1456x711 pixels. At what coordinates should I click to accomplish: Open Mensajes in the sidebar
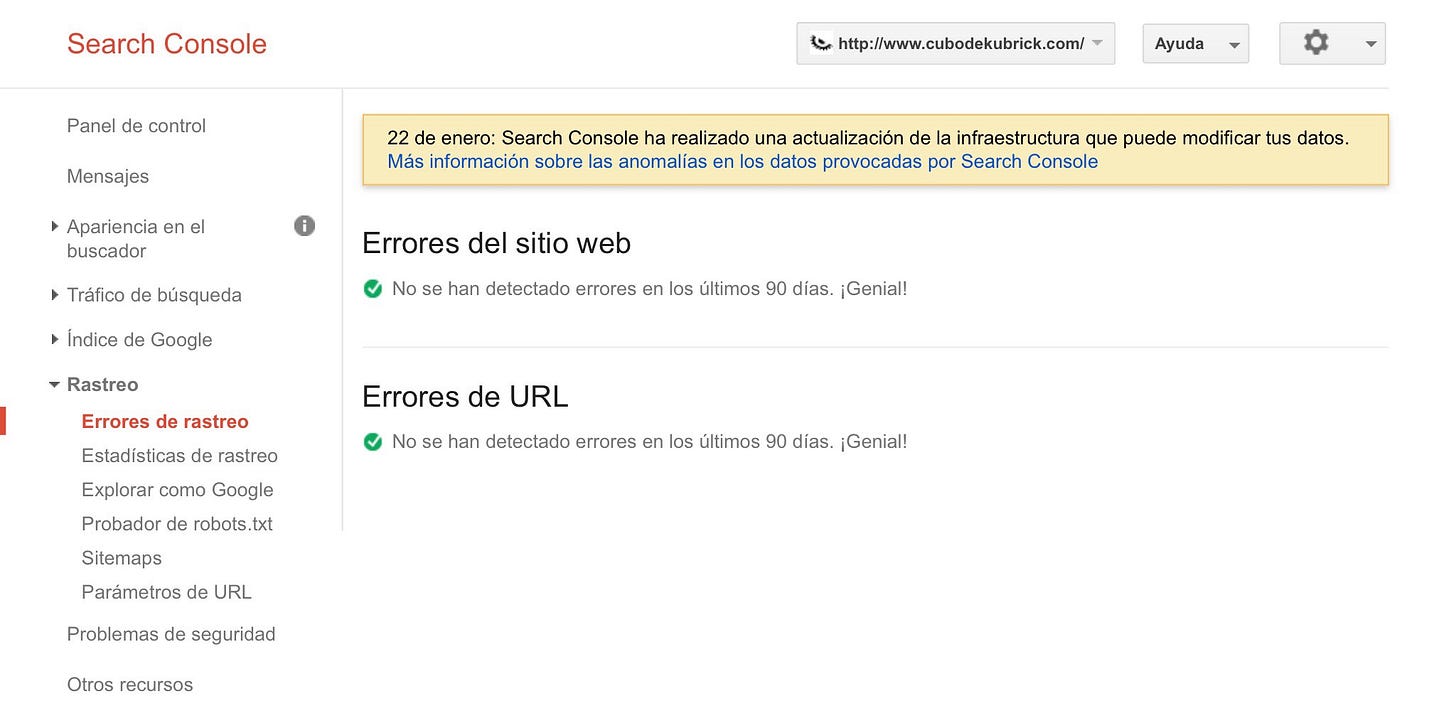pyautogui.click(x=108, y=176)
